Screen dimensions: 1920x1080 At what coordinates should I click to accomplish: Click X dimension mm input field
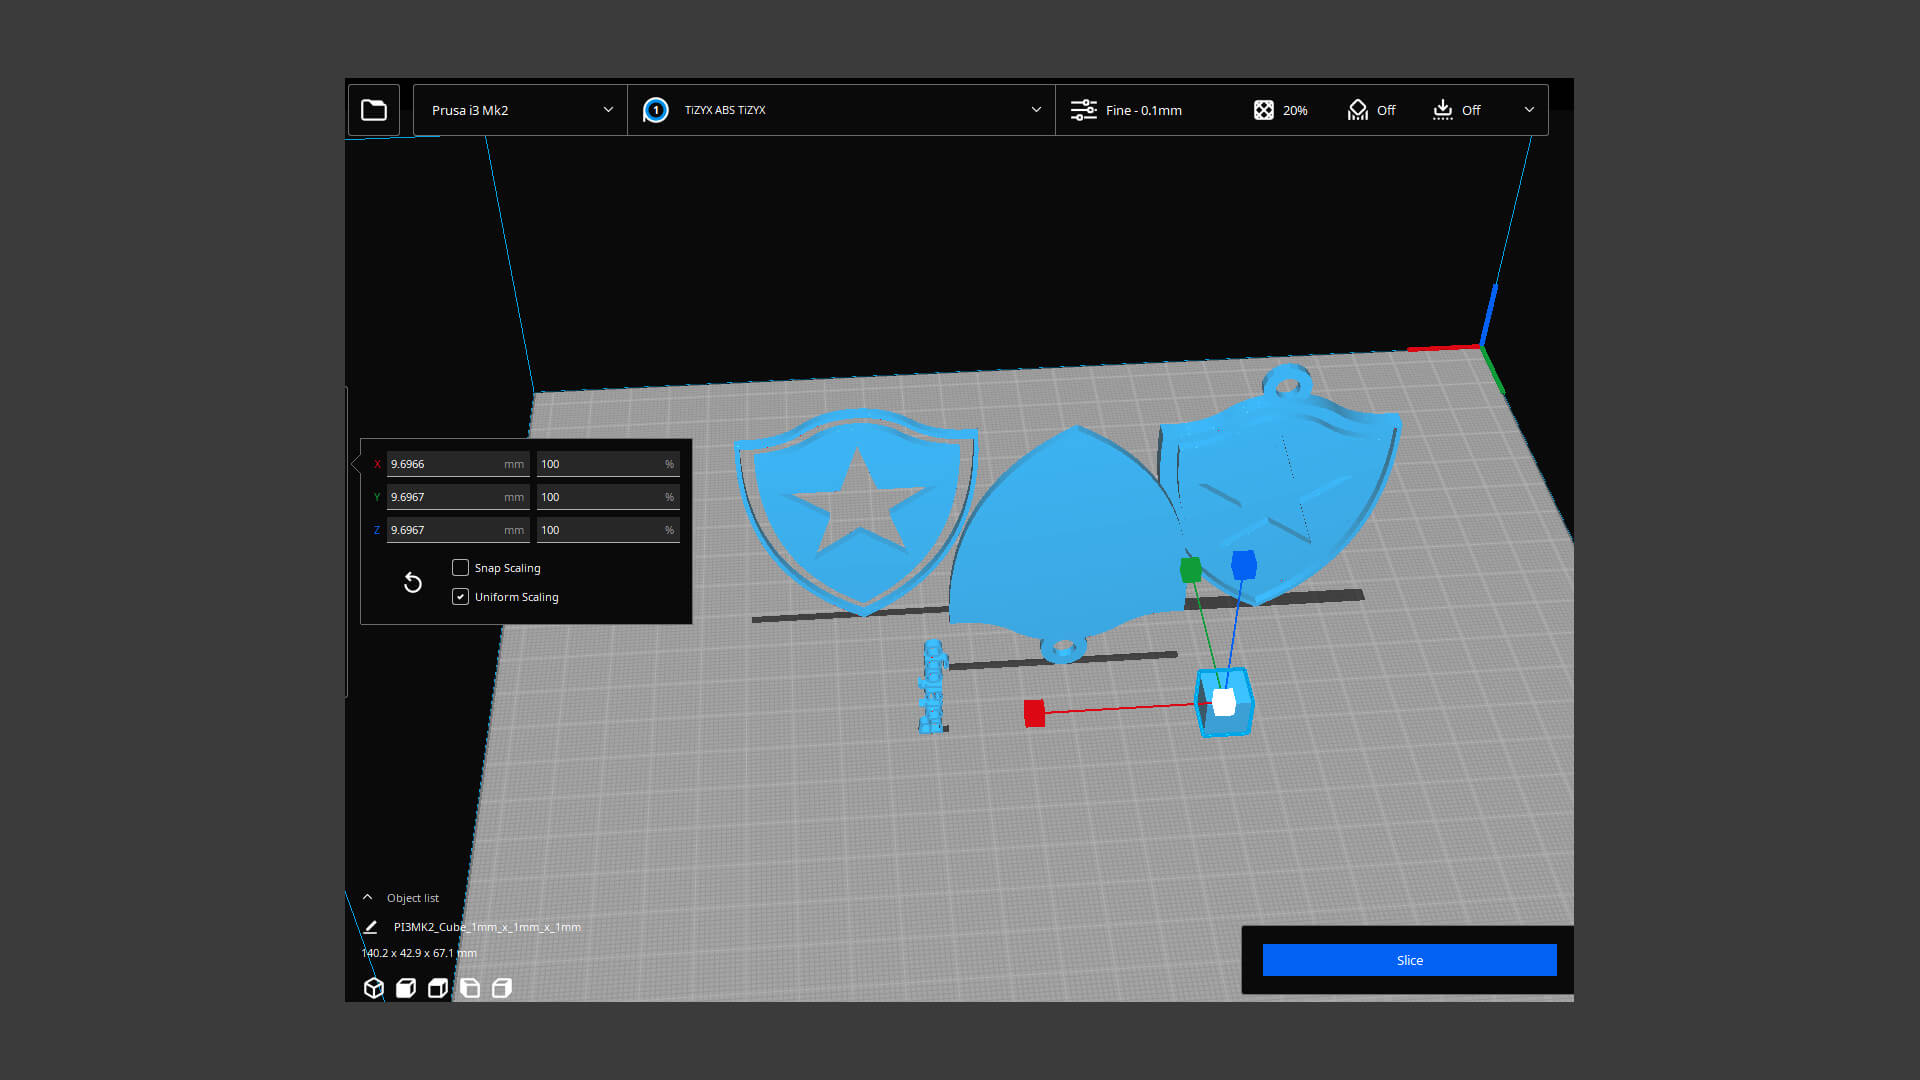click(445, 464)
